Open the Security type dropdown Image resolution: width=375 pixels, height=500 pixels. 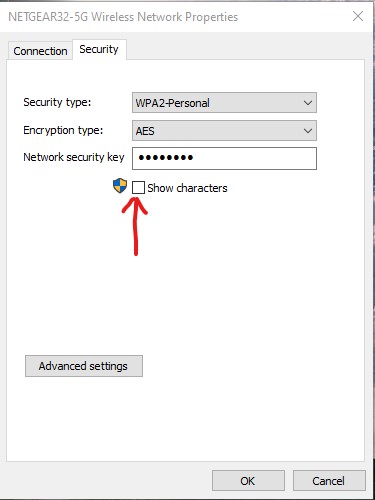point(224,103)
